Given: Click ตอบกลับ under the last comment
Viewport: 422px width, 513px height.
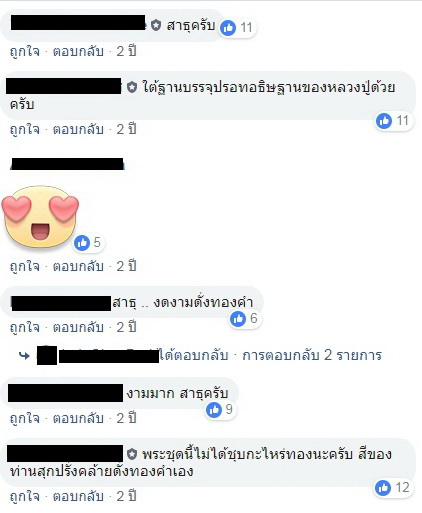Looking at the screenshot, I should (x=78, y=497).
